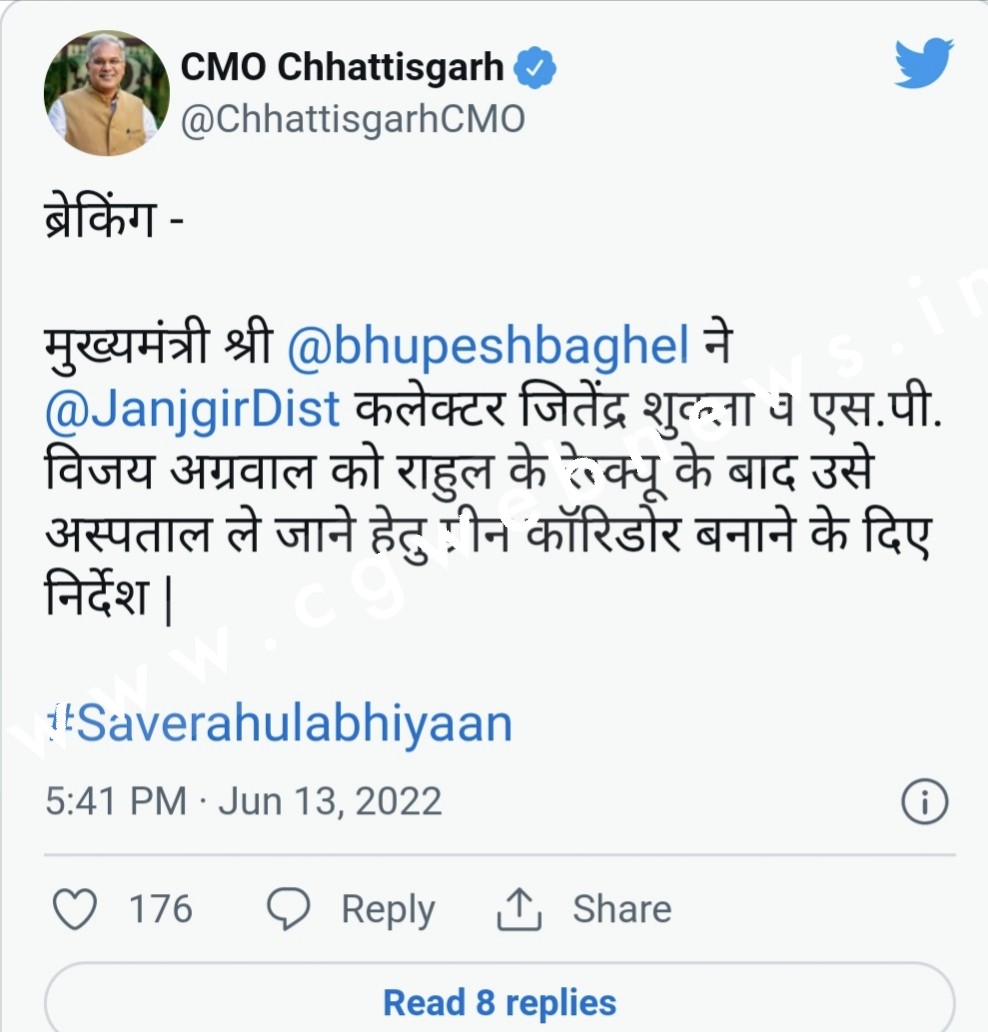
Task: Click the tweet timestamp Jun 13, 2022
Action: 243,800
